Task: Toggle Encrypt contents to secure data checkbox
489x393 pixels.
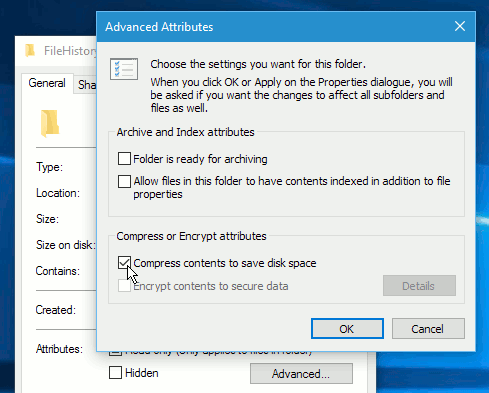Action: point(124,286)
